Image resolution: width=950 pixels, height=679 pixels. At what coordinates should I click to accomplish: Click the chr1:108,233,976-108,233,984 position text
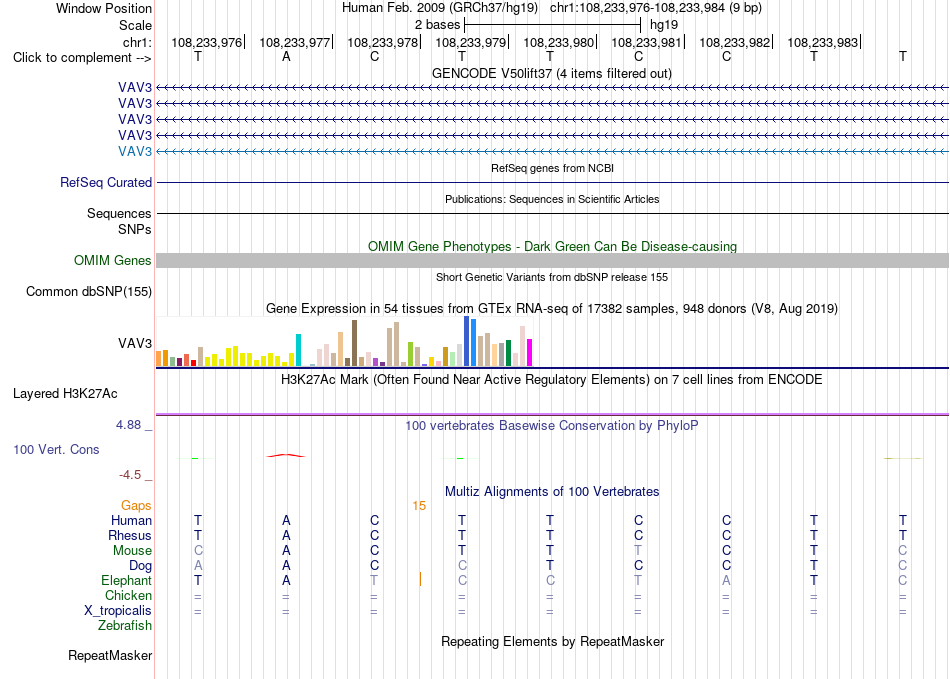[656, 8]
